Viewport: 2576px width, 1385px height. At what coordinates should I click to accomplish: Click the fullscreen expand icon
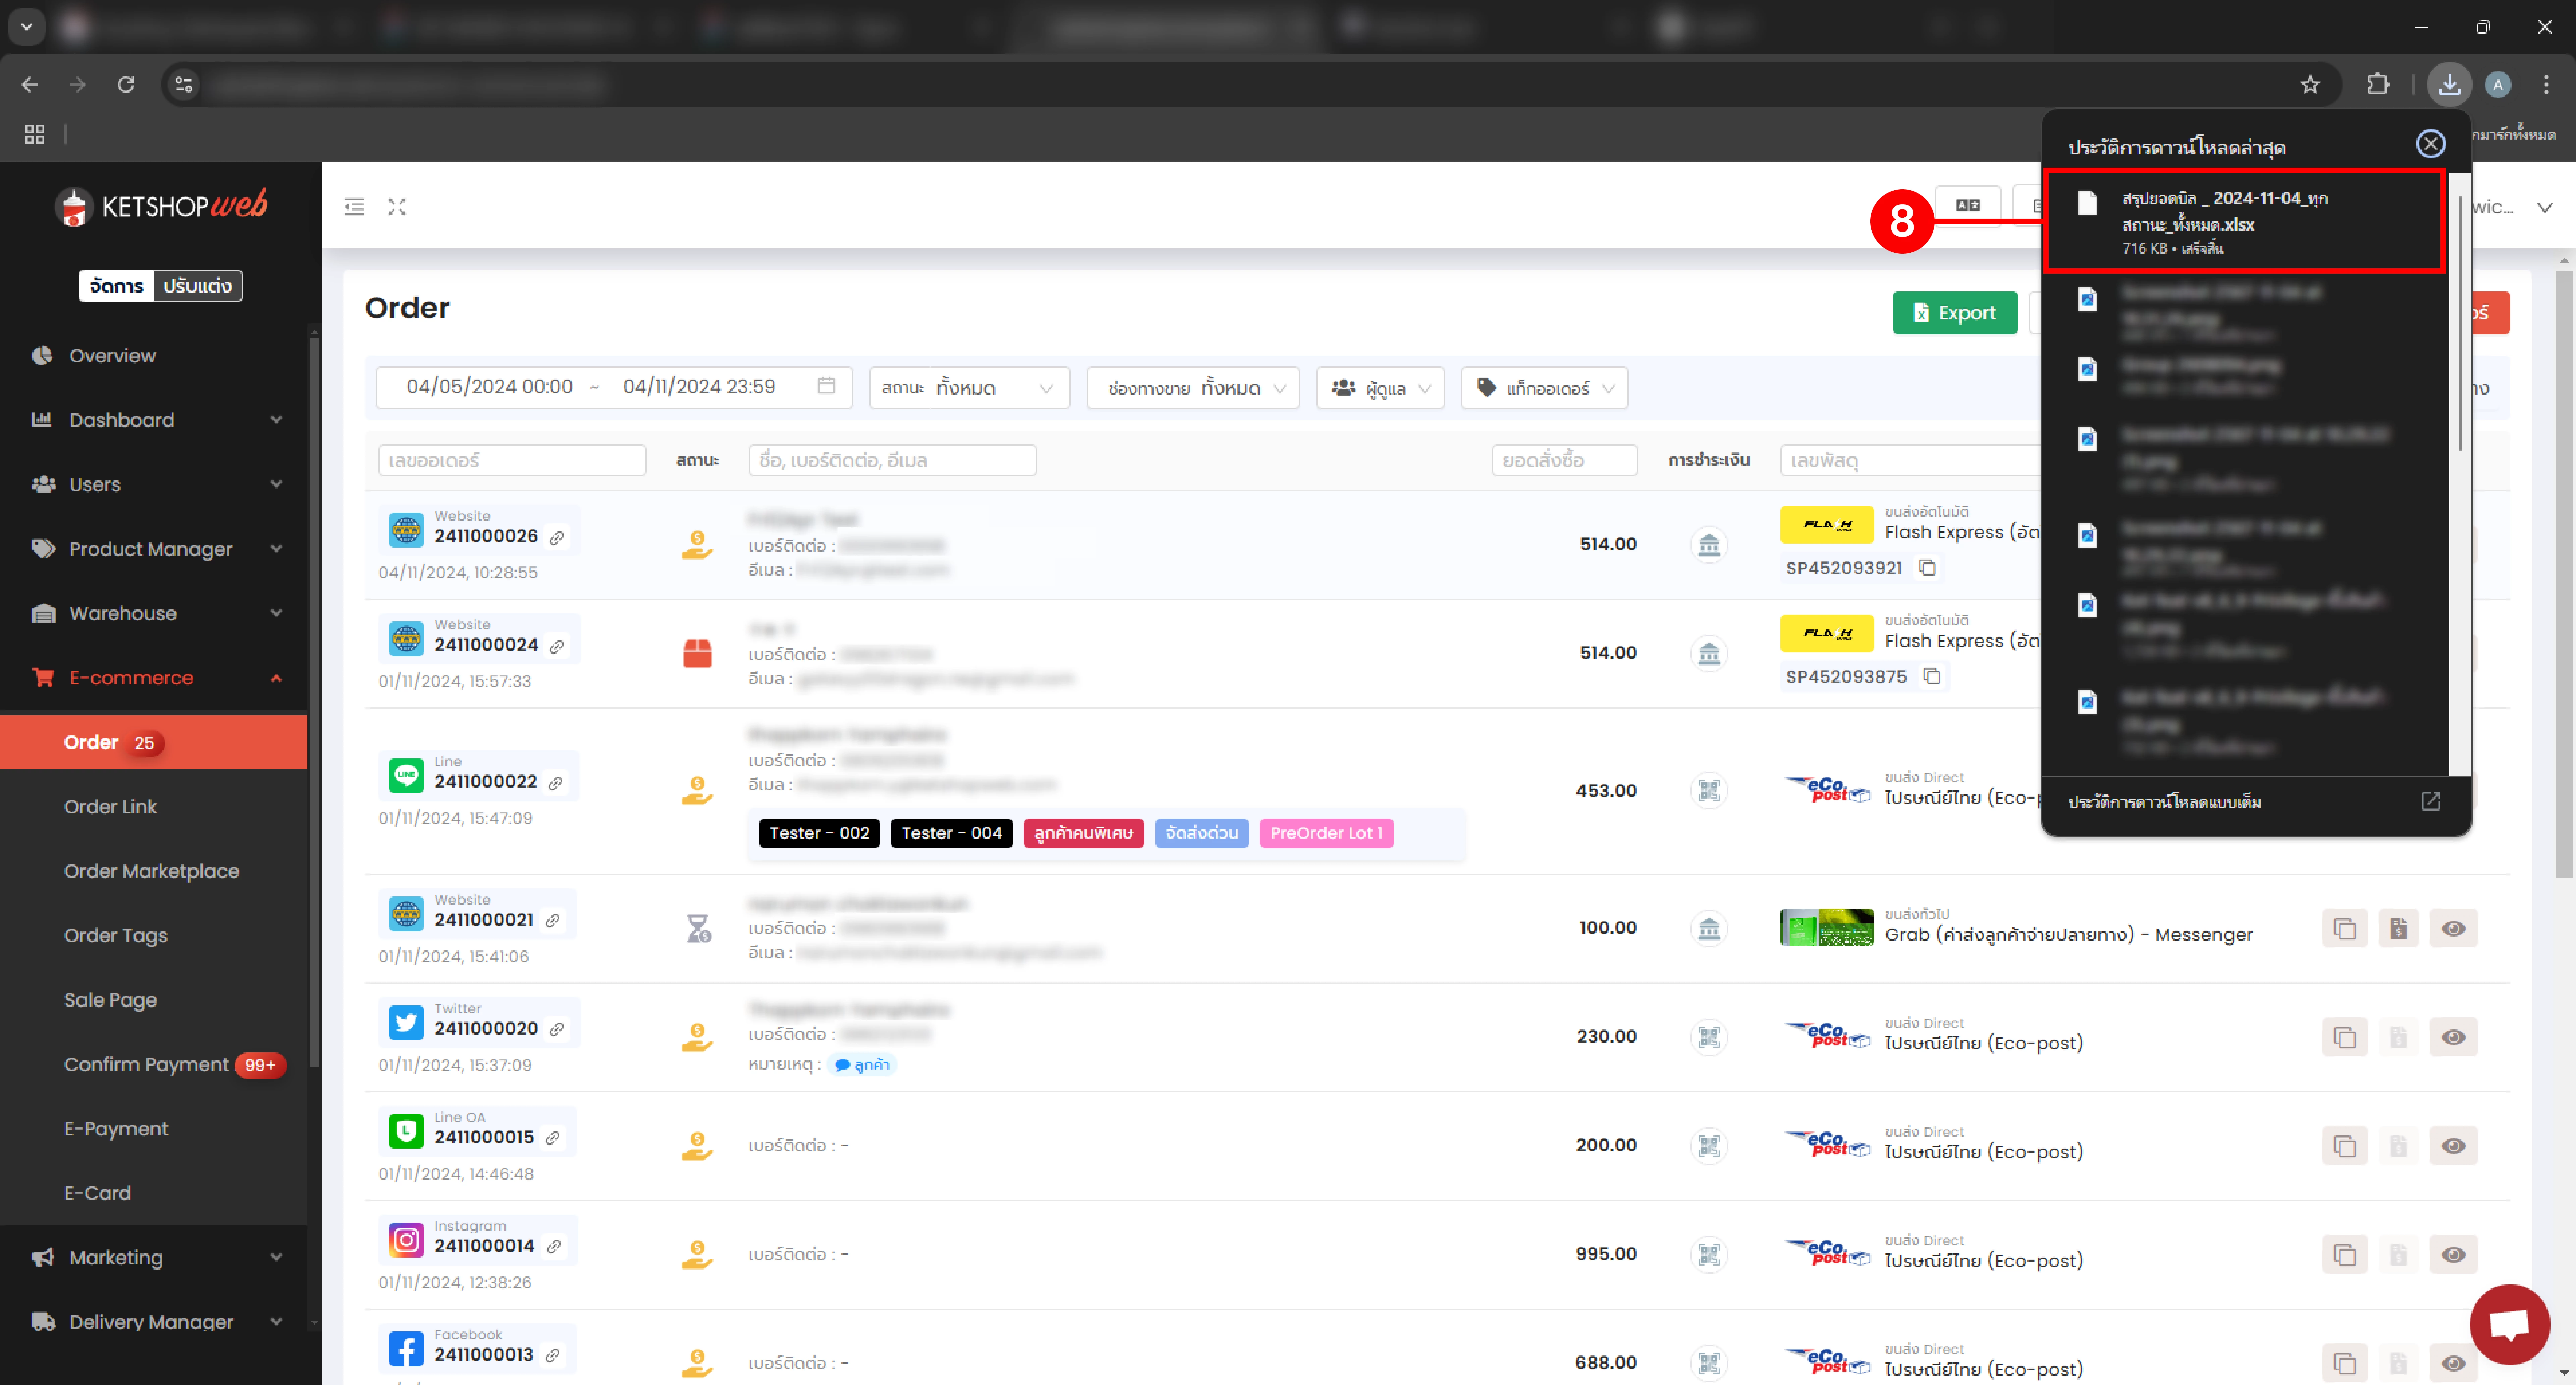(397, 207)
